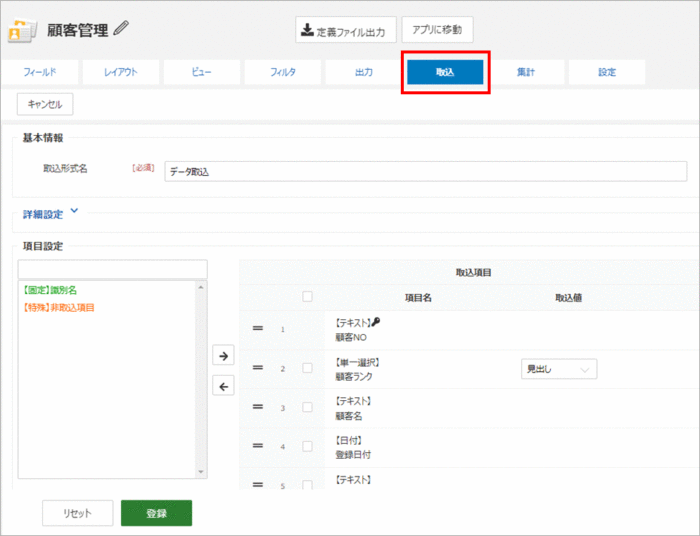Click the right arrow add button
This screenshot has width=700, height=536.
click(223, 355)
